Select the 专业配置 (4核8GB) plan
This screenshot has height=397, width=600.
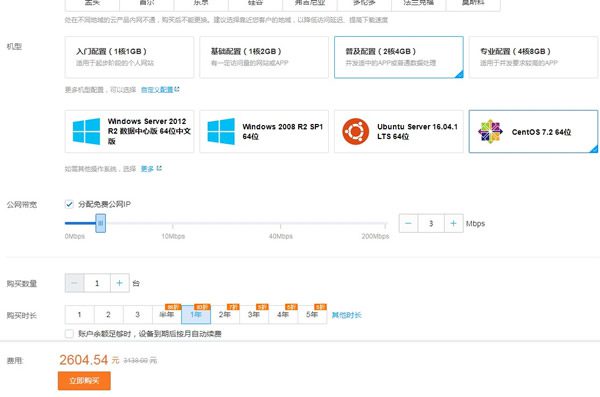tap(533, 57)
